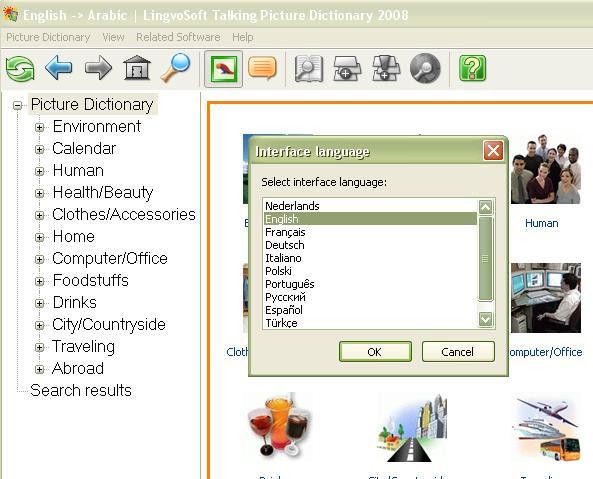Expand the Calendar tree node
The height and width of the screenshot is (479, 593).
[x=39, y=149]
